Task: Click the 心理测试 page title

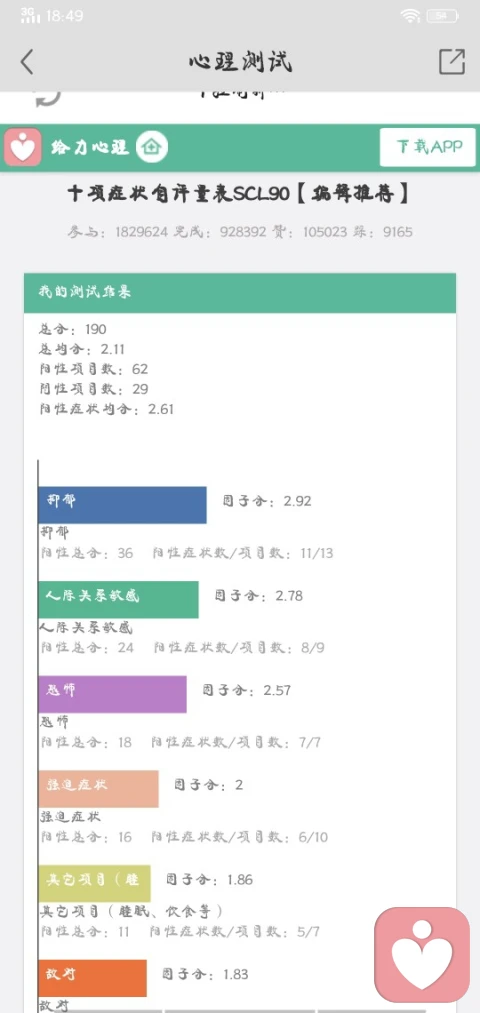Action: pos(240,63)
